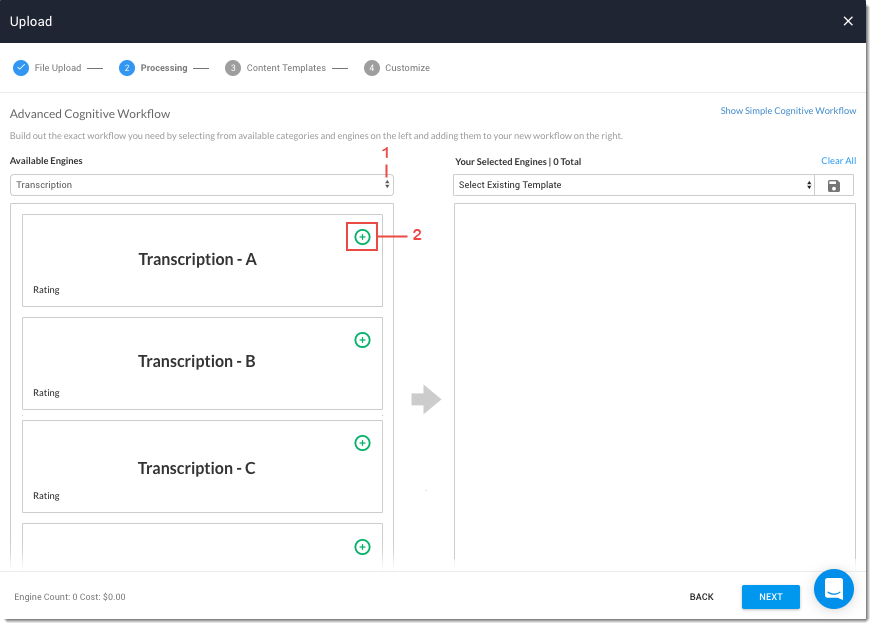Viewport: 874px width, 627px height.
Task: Open the Transcription category dropdown
Action: [202, 185]
